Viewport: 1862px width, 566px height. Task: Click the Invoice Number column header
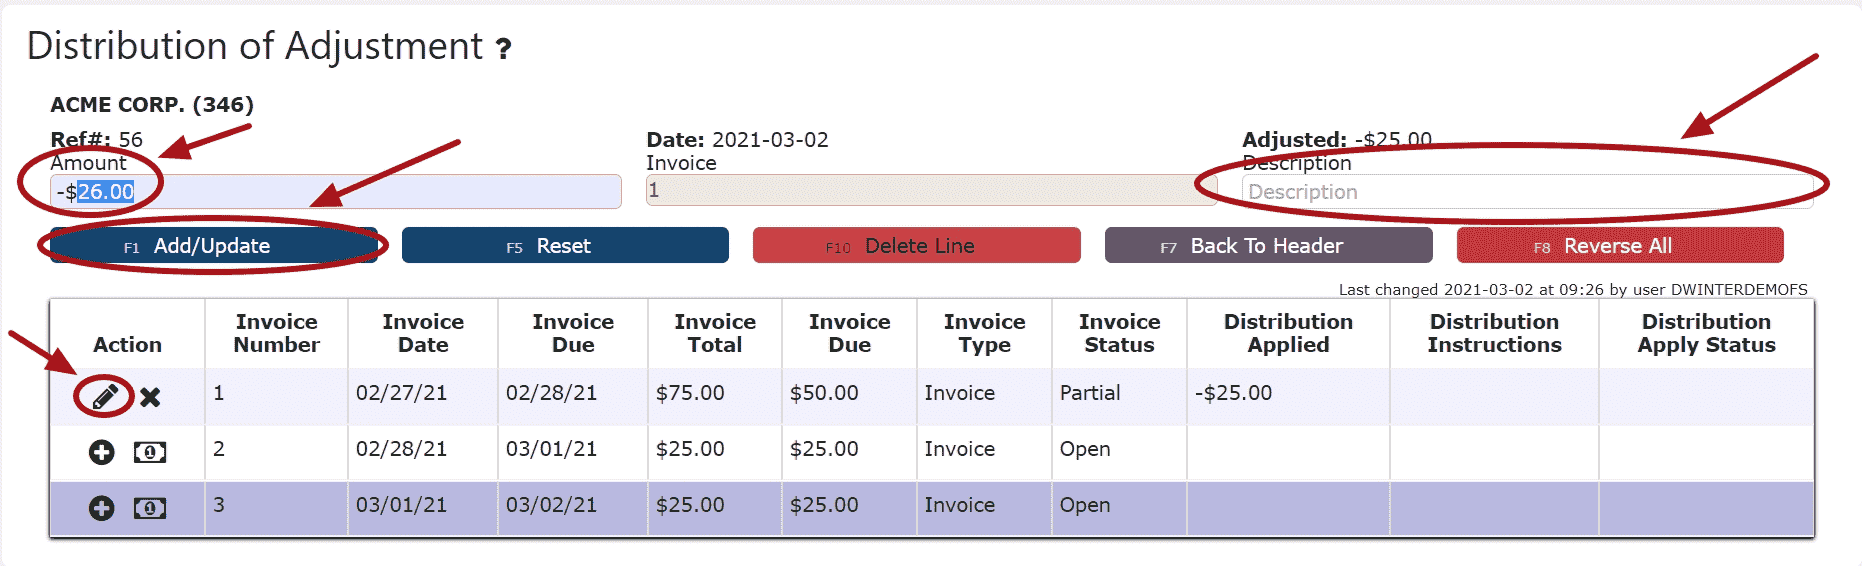point(276,333)
